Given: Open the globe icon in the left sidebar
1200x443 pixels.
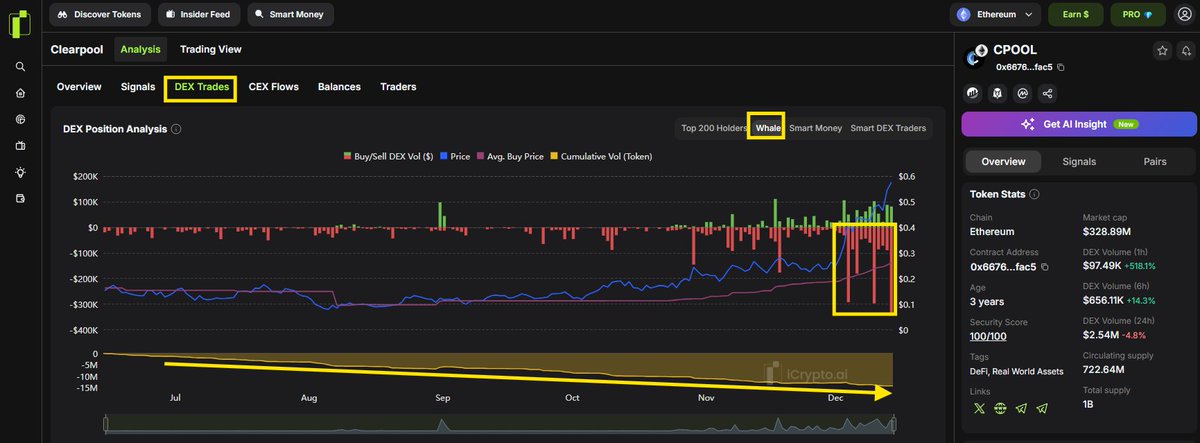Looking at the screenshot, I should coord(20,120).
